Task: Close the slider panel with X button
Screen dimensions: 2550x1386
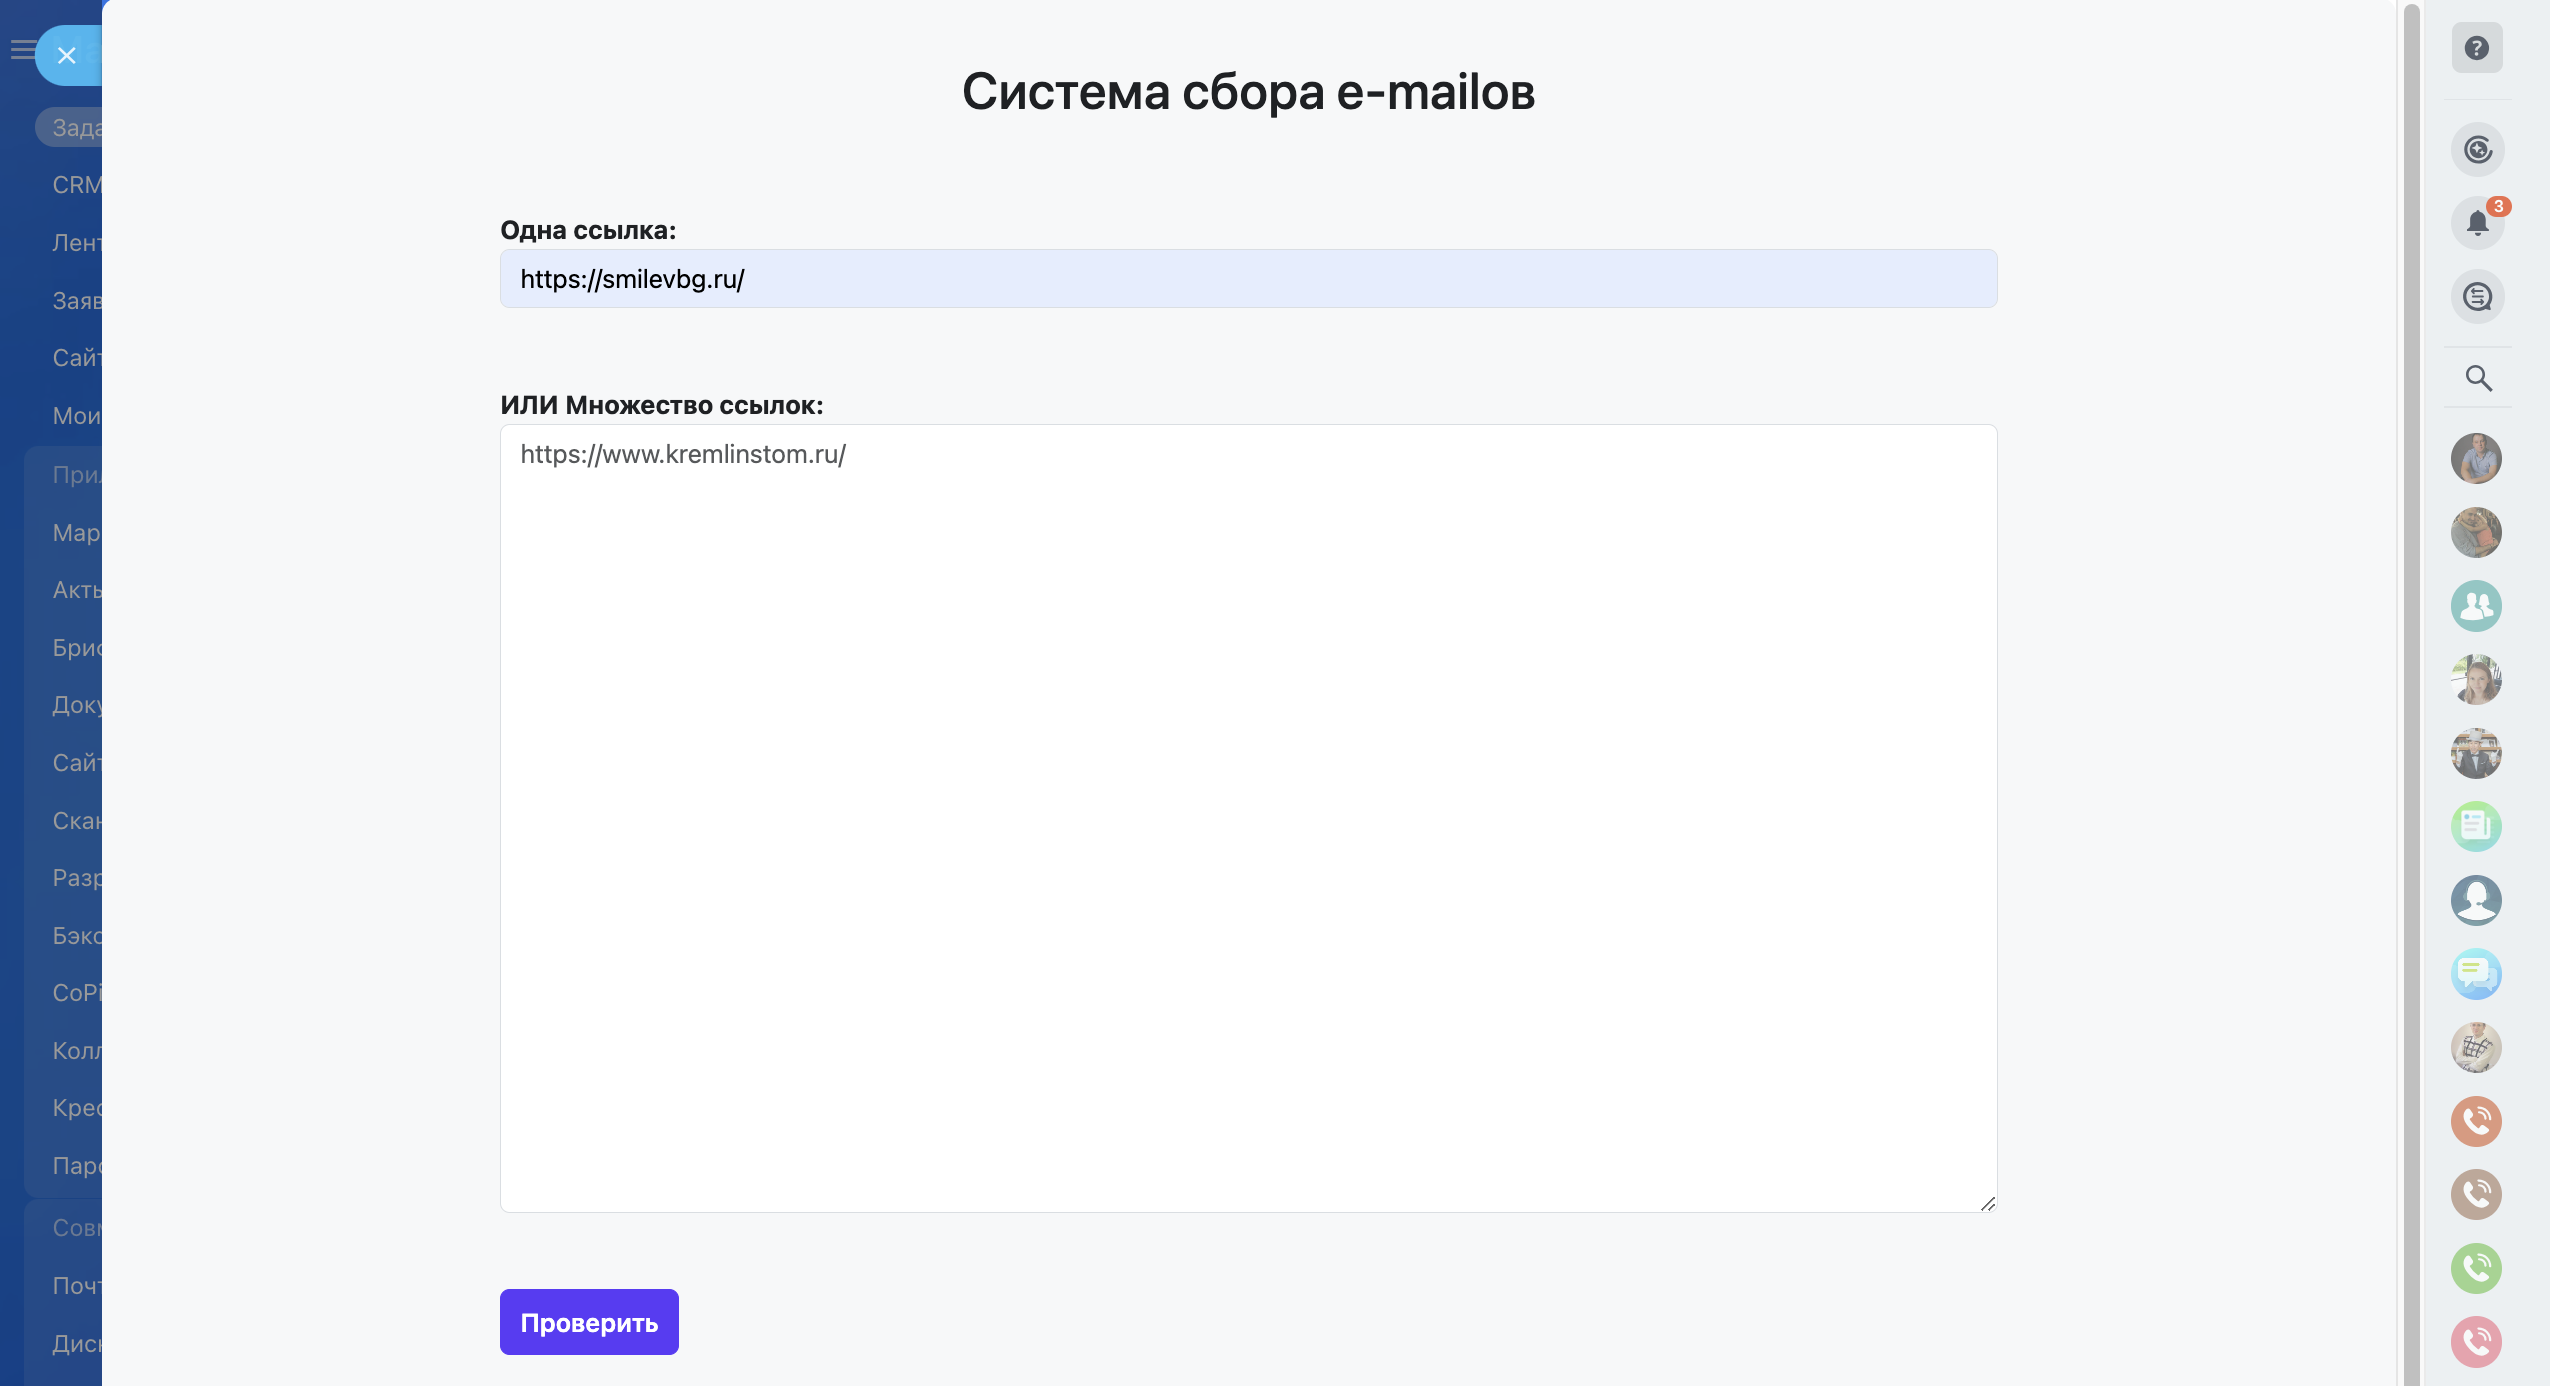Action: tap(67, 56)
